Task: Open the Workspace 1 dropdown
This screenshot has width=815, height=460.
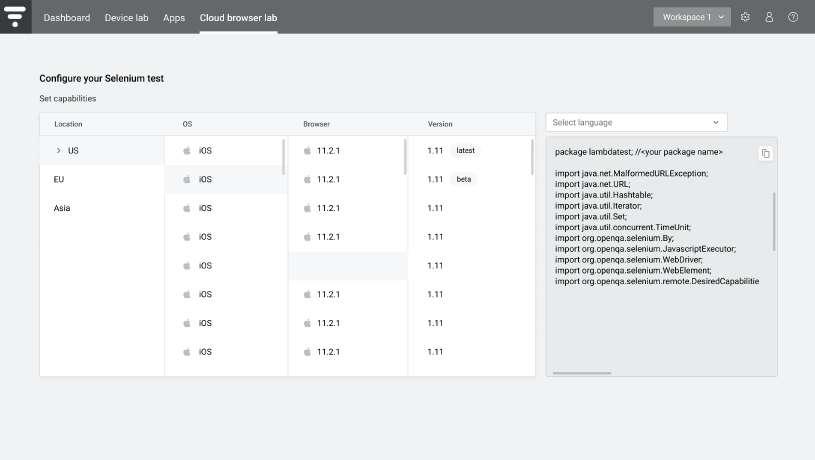Action: (x=692, y=17)
